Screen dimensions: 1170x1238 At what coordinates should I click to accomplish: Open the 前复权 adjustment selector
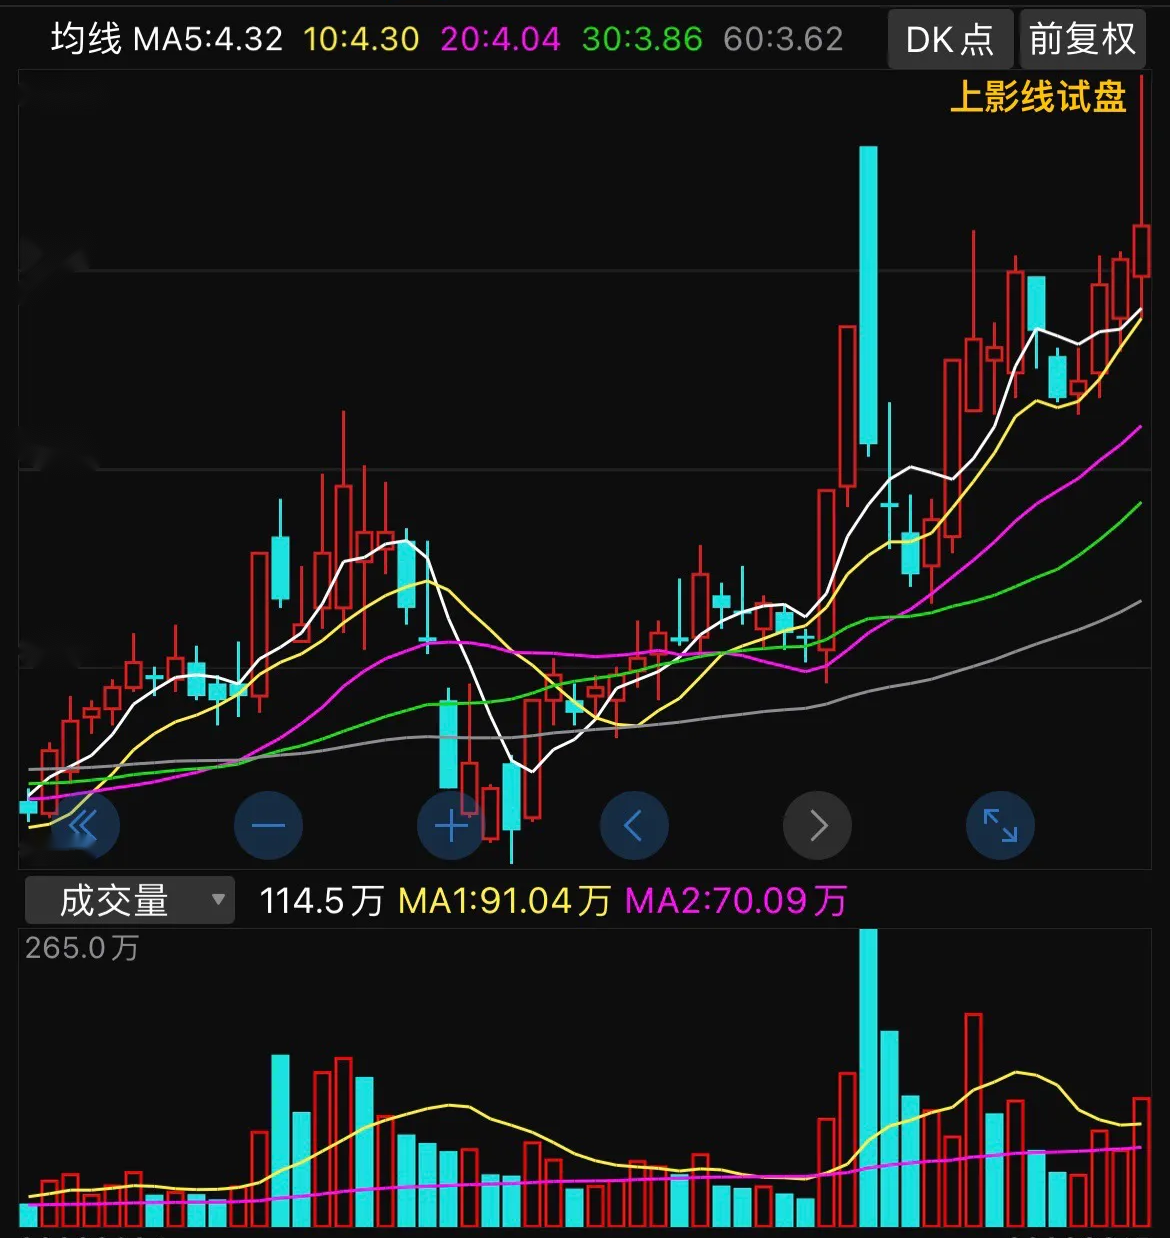pyautogui.click(x=1082, y=39)
